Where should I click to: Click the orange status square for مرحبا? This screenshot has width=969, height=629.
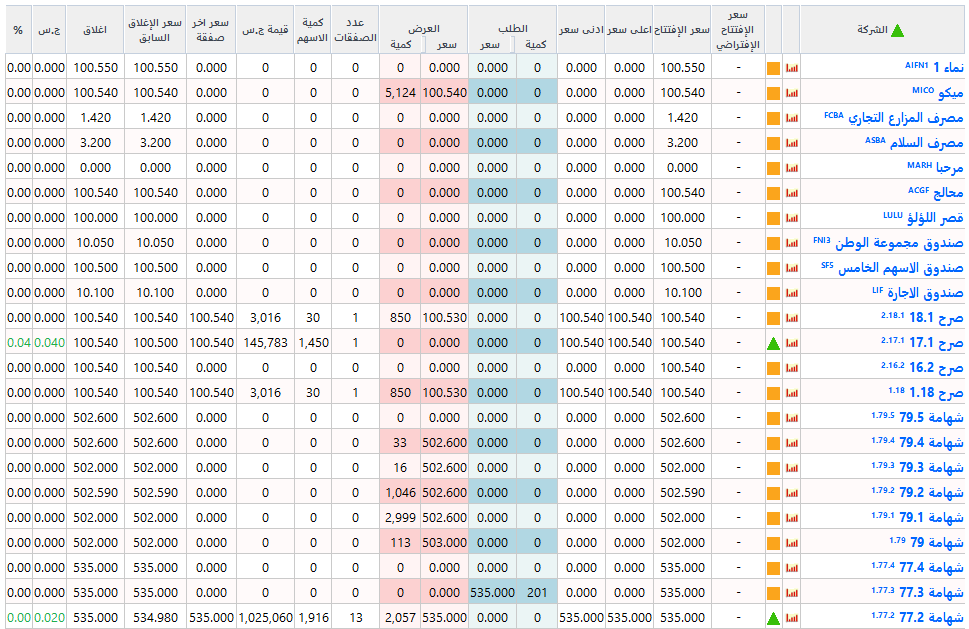coord(773,168)
